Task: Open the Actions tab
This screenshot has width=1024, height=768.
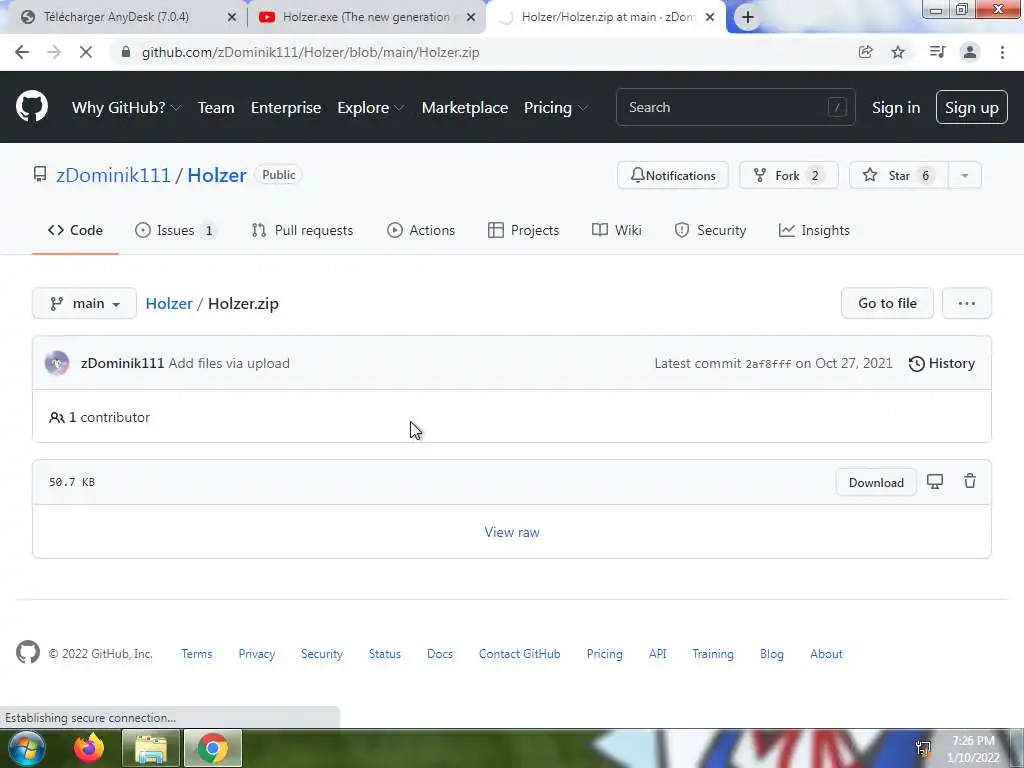Action: (421, 231)
